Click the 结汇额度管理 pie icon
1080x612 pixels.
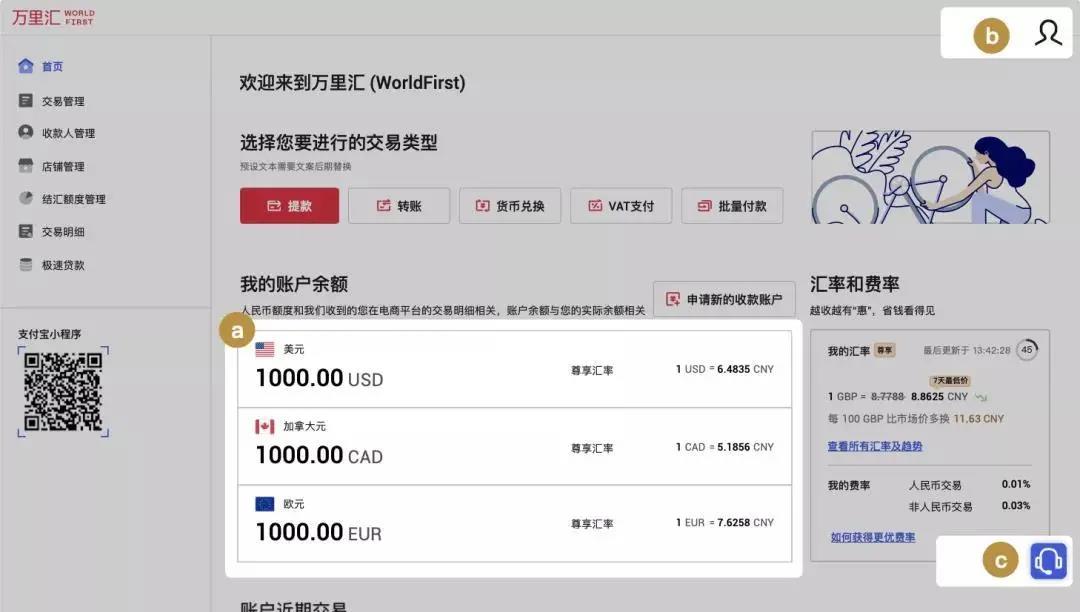coord(25,198)
